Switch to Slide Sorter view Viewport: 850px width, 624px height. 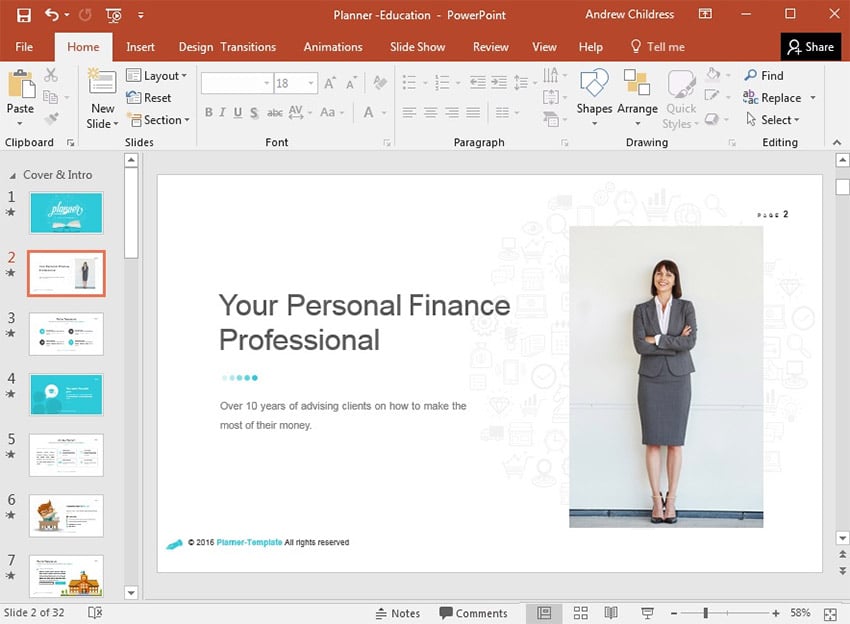point(580,613)
